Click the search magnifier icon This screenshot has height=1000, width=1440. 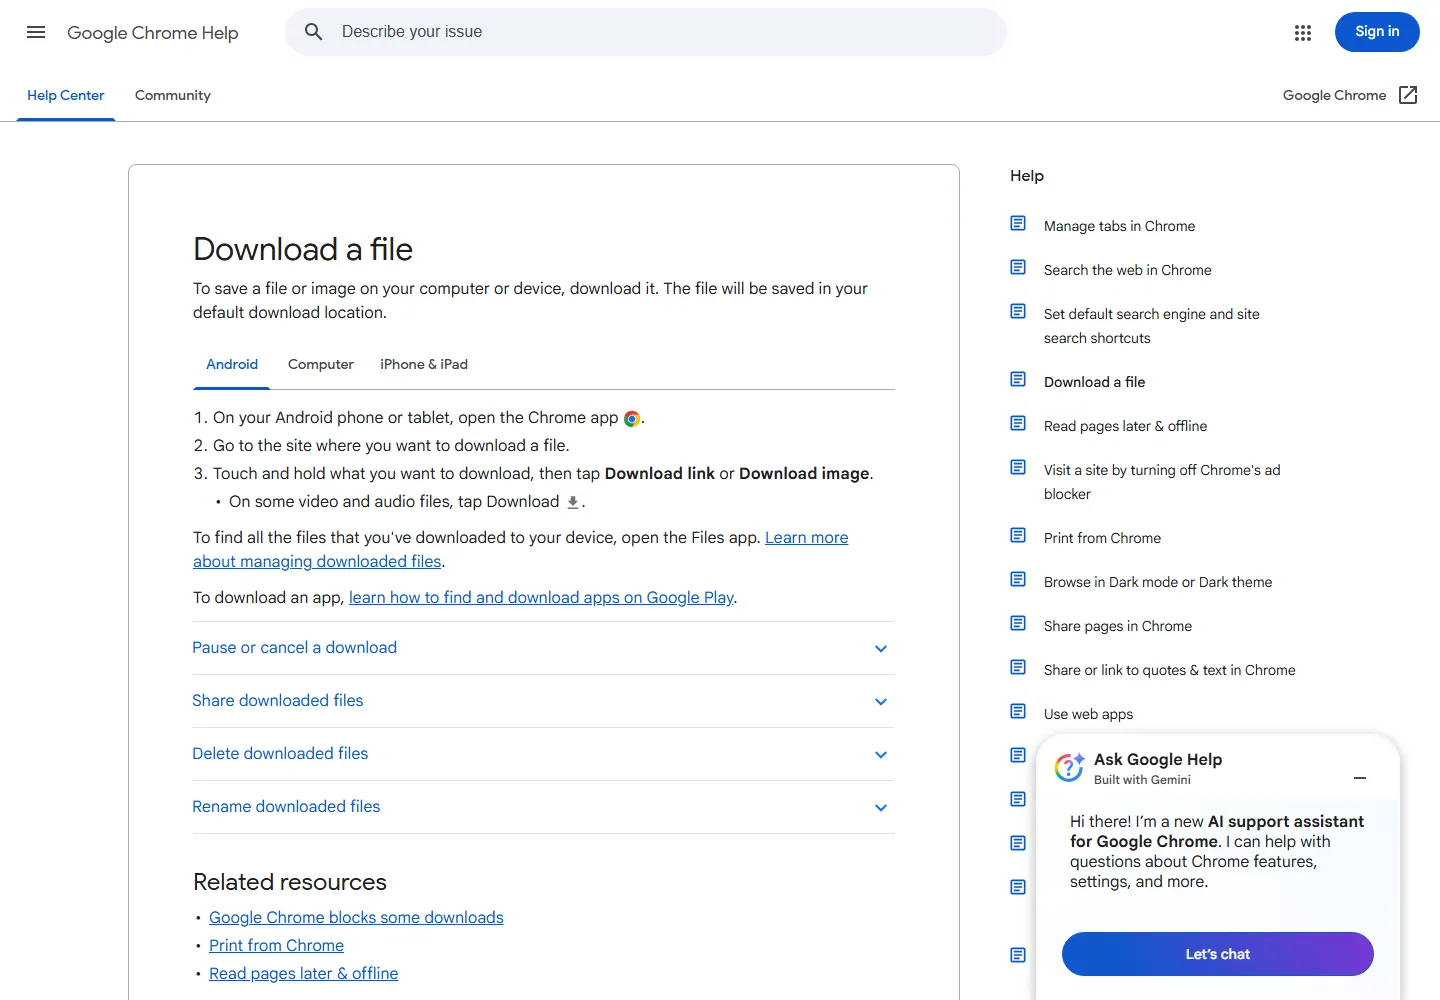coord(314,32)
